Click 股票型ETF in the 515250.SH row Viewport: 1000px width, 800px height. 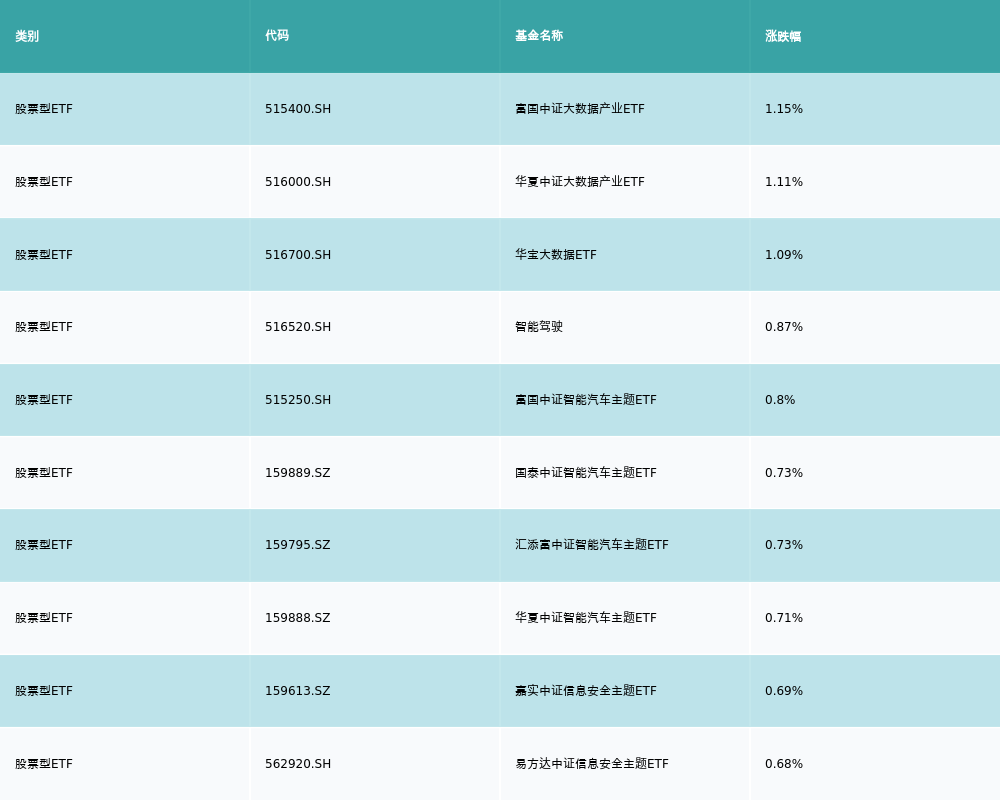pyautogui.click(x=44, y=400)
